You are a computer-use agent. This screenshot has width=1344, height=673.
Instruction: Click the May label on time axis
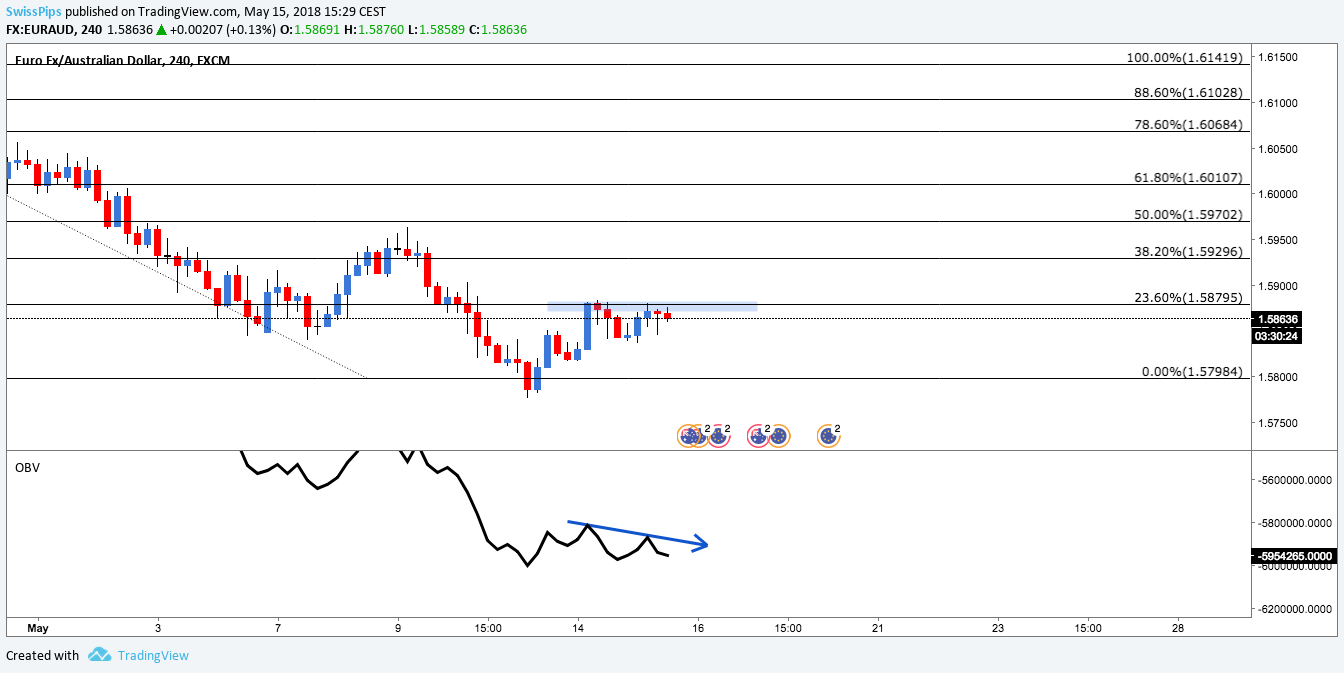[38, 628]
